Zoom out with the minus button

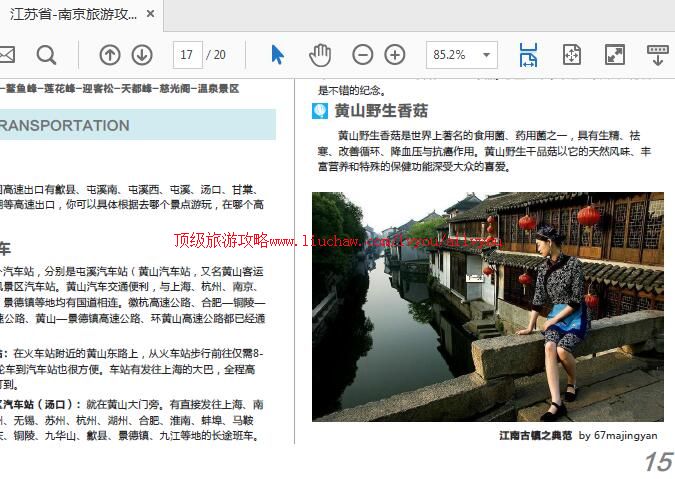click(363, 55)
